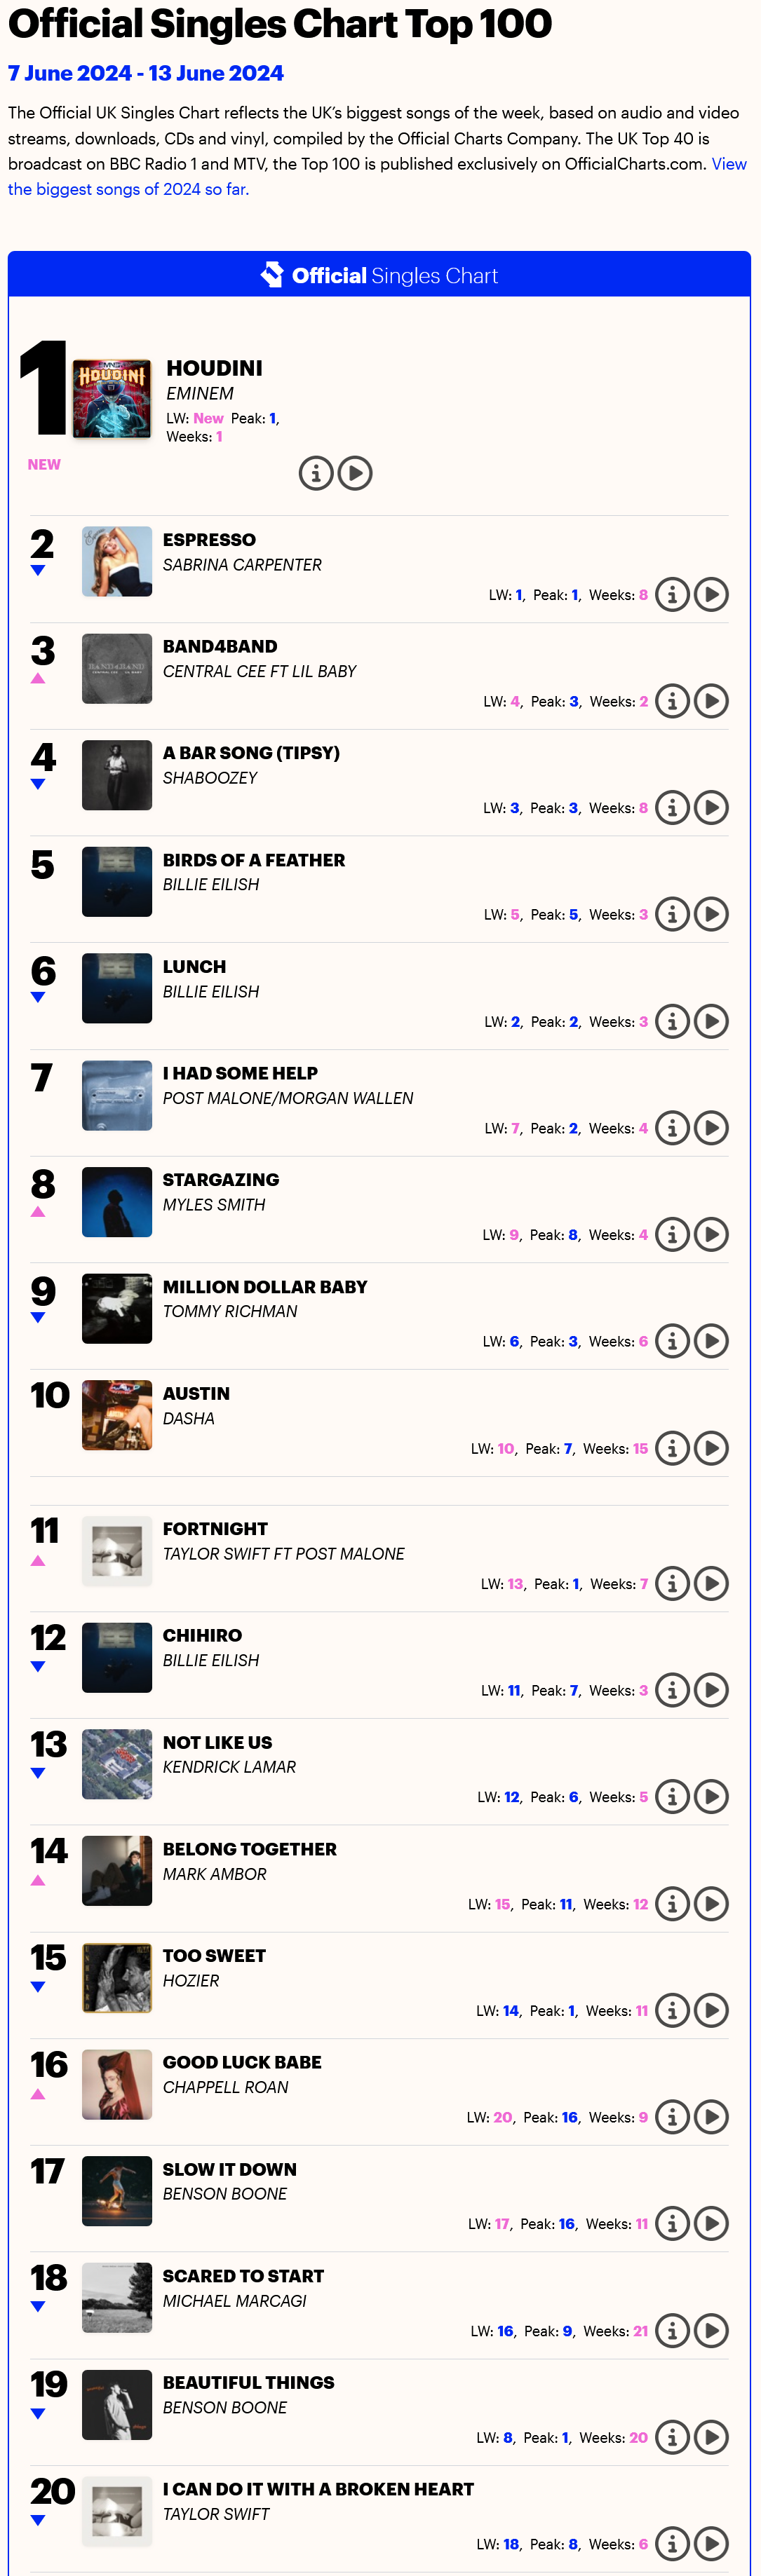Play Not Like Us by Kendrick Lamar
The width and height of the screenshot is (761, 2576).
[x=711, y=1797]
